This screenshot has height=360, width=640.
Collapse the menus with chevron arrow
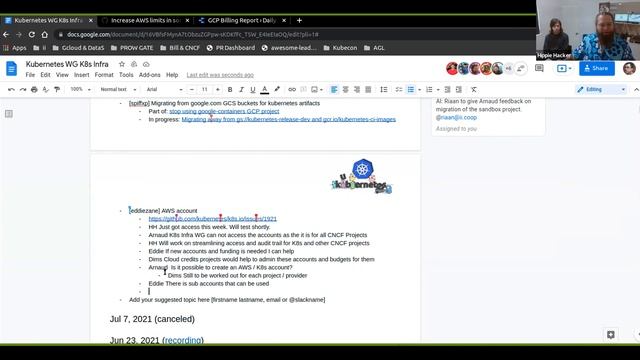coord(636,89)
